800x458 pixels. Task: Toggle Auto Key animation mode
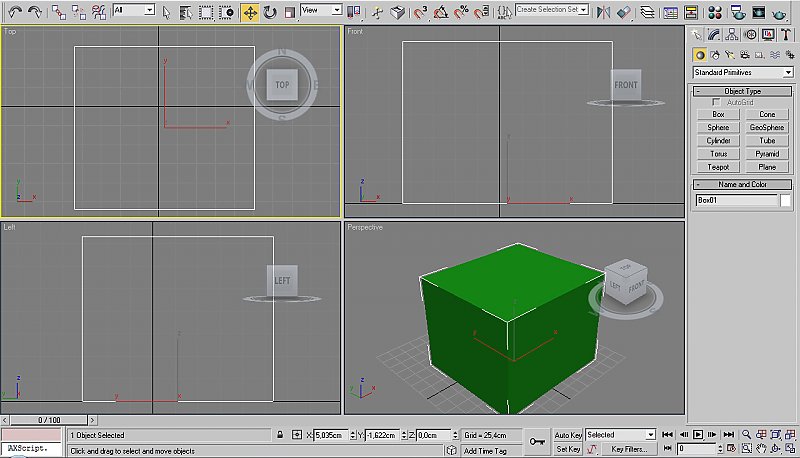pyautogui.click(x=568, y=435)
